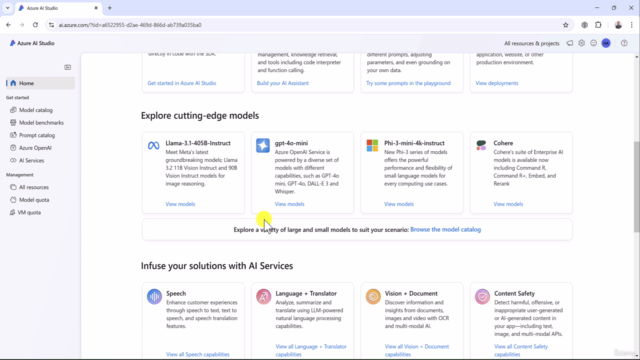This screenshot has height=360, width=640.
Task: Click the Azure OpenAI sidebar icon
Action: 13,148
